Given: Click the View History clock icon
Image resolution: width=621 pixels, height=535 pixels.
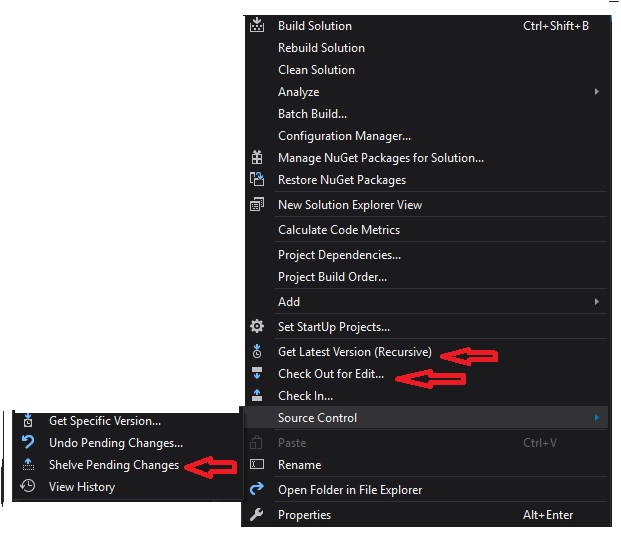Looking at the screenshot, I should coord(28,486).
